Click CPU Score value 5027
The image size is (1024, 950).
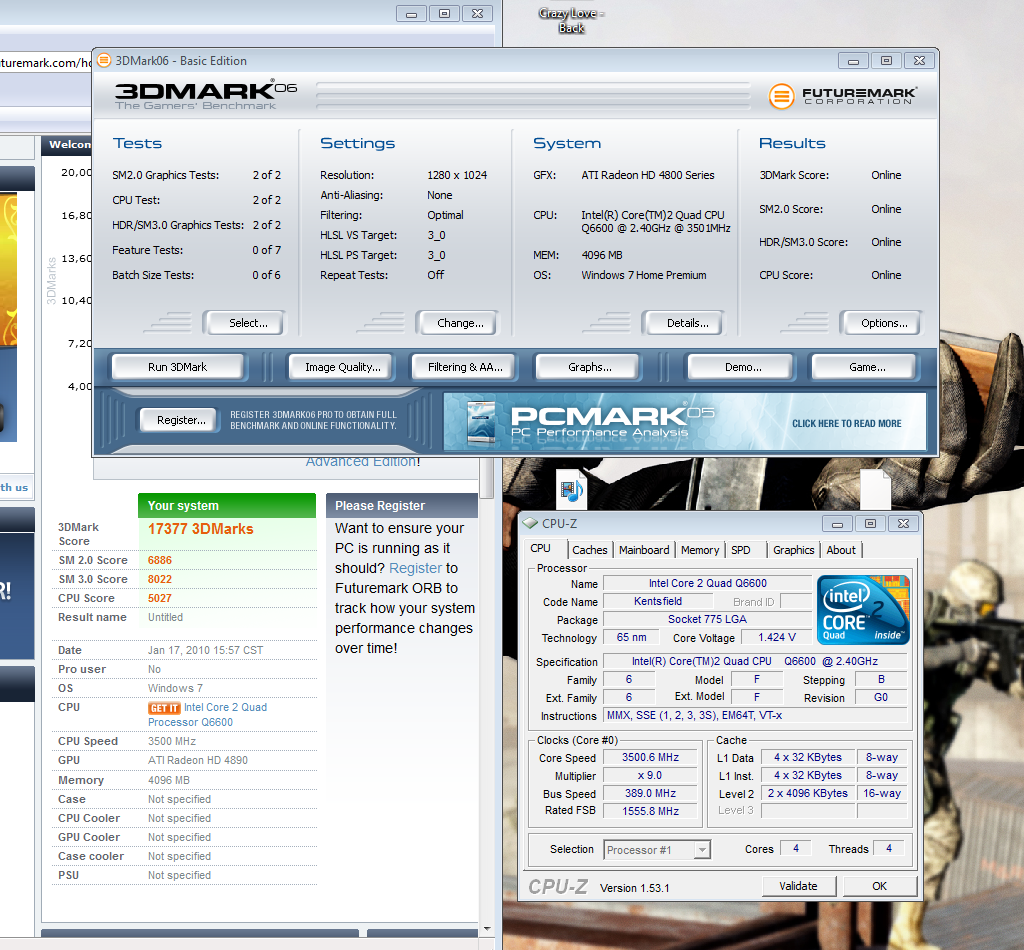click(x=160, y=598)
